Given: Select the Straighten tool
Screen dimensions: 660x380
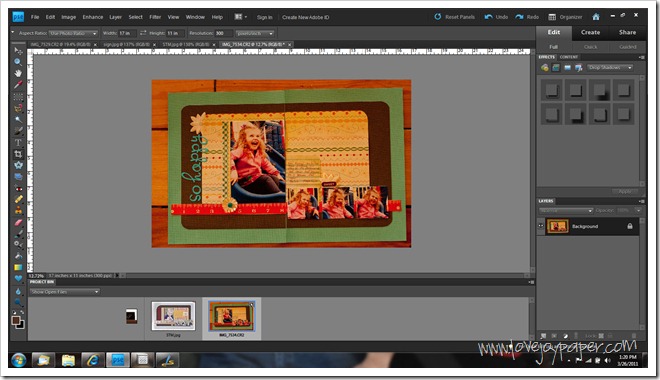Looking at the screenshot, I should [18, 176].
